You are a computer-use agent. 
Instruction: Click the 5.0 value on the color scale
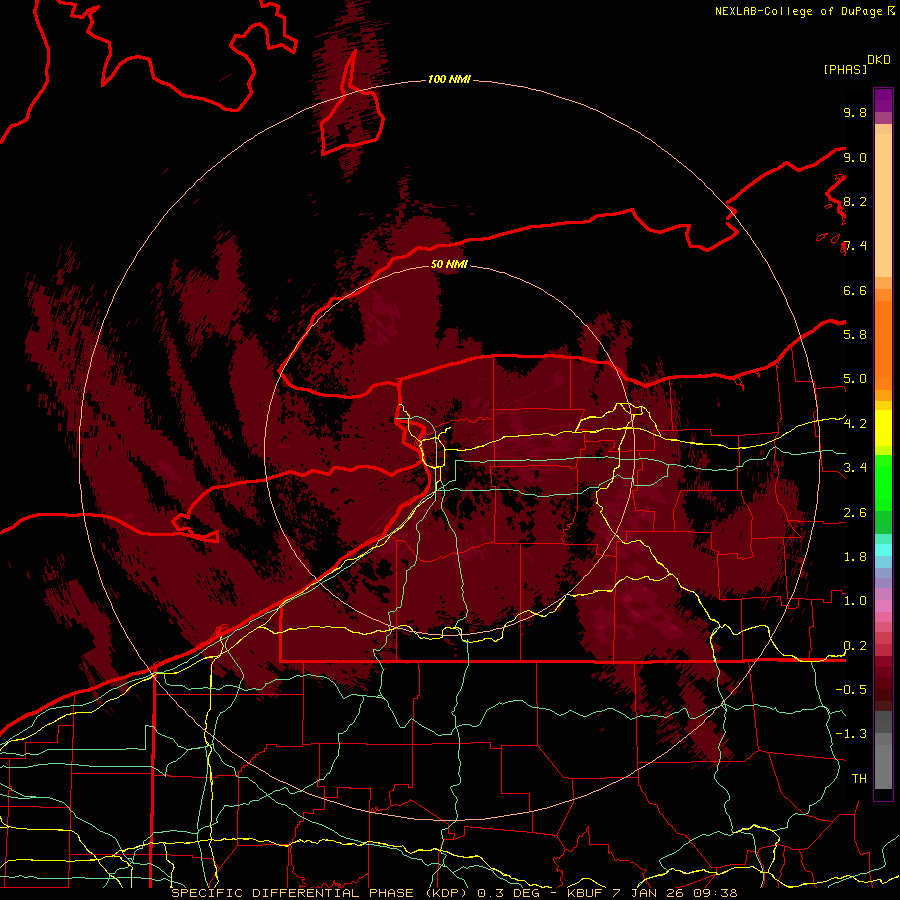pyautogui.click(x=855, y=379)
